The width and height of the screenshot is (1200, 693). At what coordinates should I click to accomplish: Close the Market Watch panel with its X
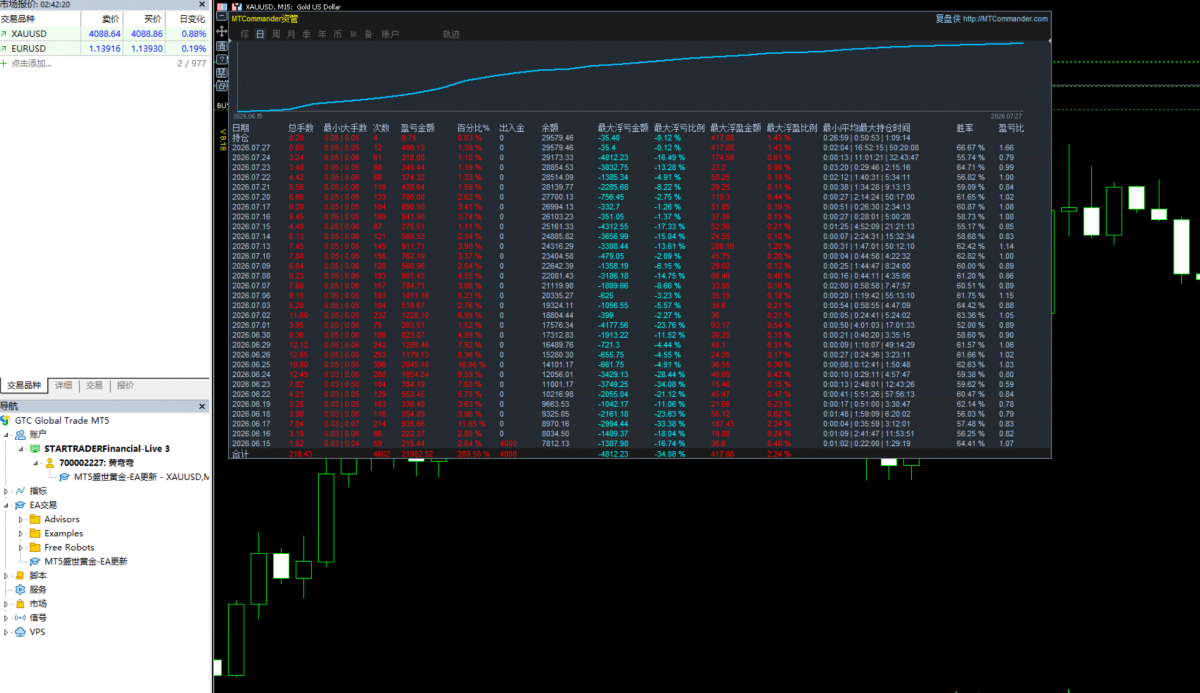(x=203, y=4)
